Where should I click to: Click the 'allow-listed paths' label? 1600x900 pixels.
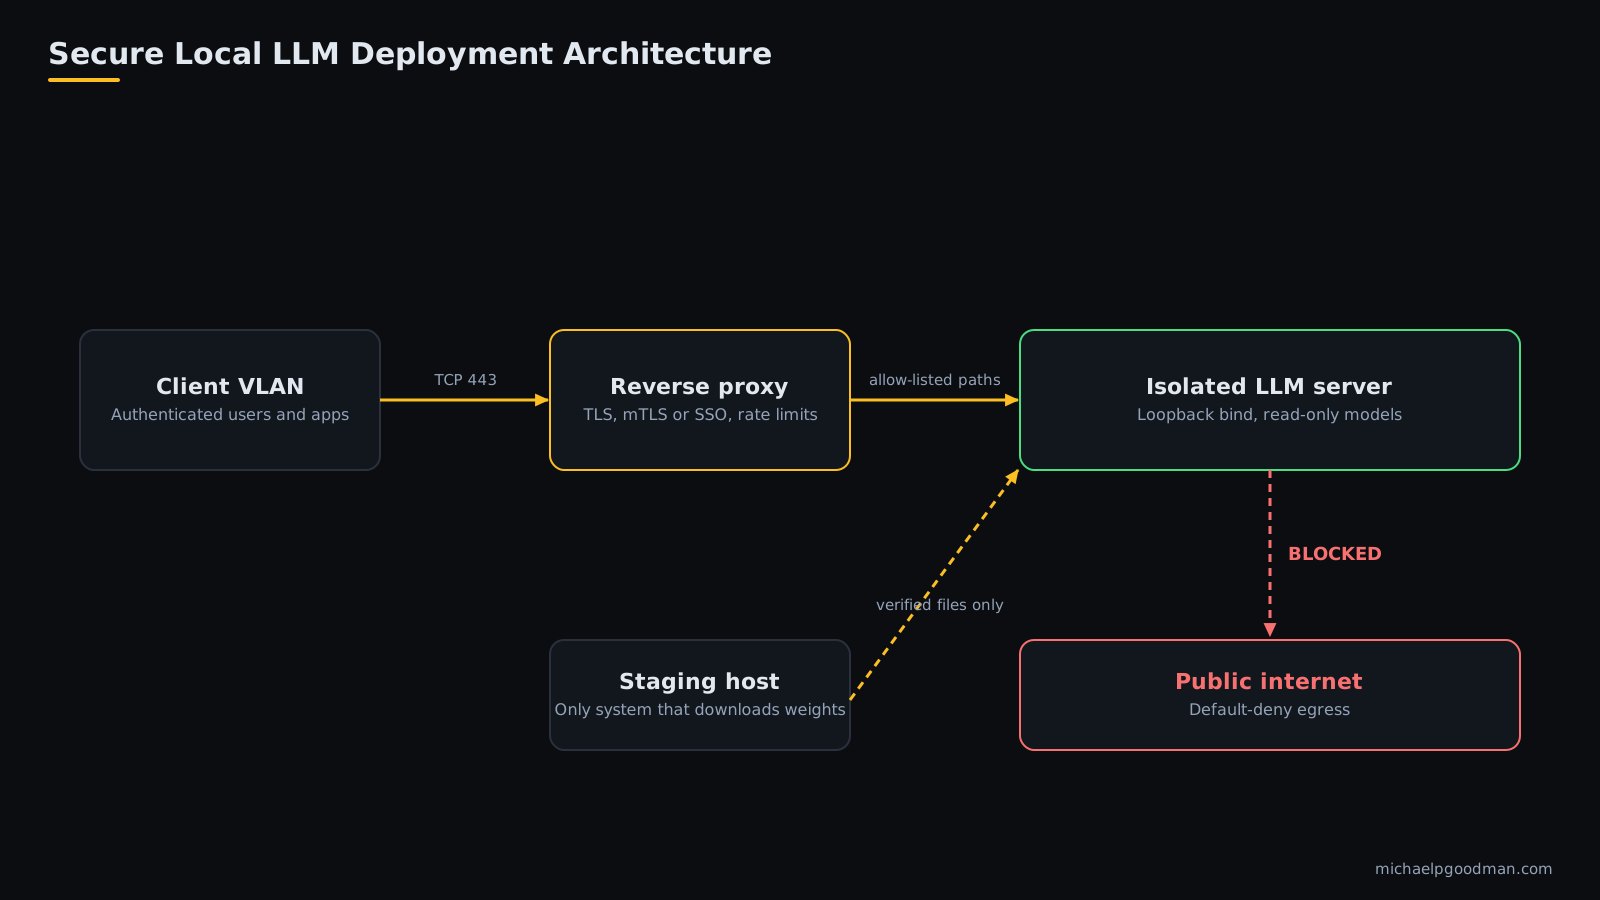click(x=935, y=380)
